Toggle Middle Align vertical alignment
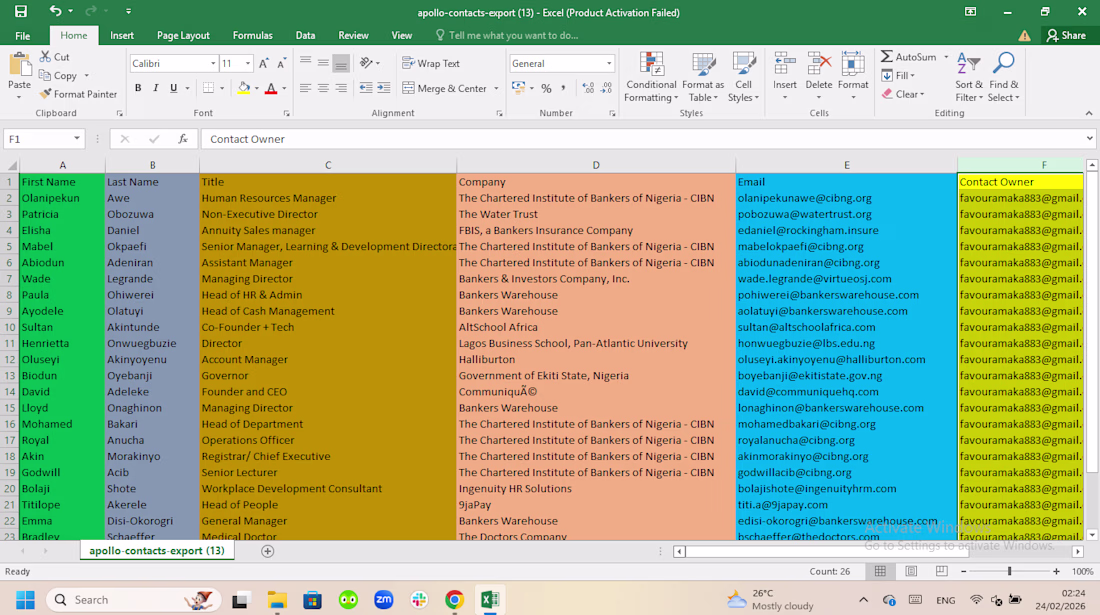The height and width of the screenshot is (615, 1100). click(x=323, y=63)
